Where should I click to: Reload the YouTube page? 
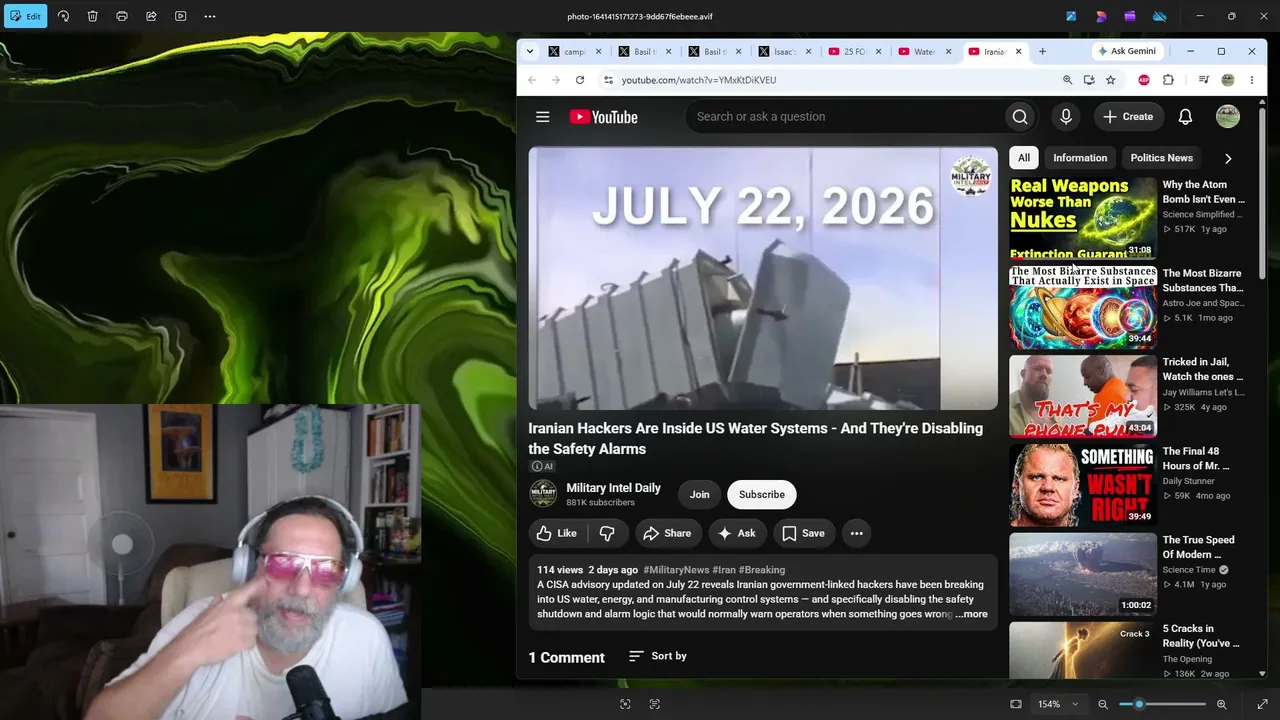click(580, 80)
